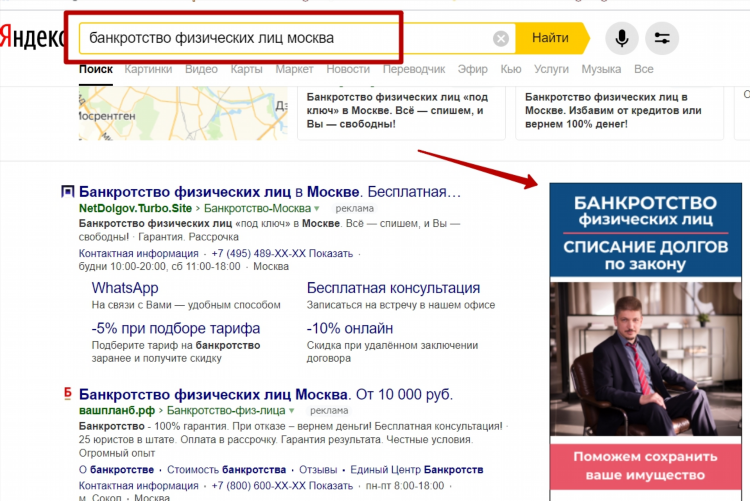This screenshot has width=750, height=501.
Task: Switch to the Картинки tab
Action: point(148,69)
